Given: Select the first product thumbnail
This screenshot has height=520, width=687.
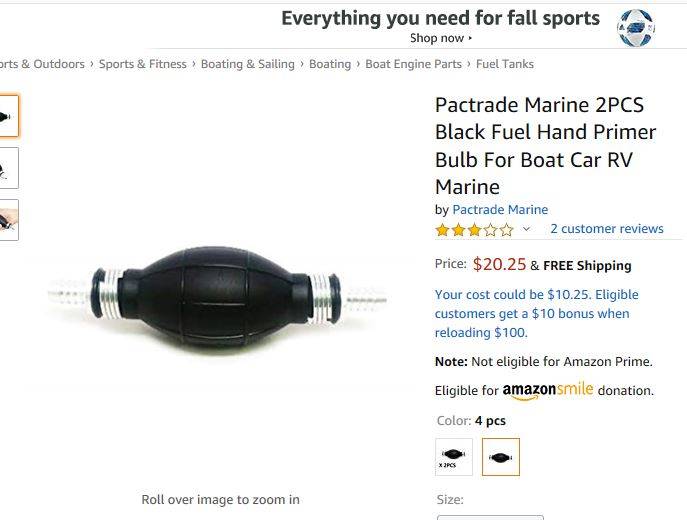Looking at the screenshot, I should pos(9,116).
